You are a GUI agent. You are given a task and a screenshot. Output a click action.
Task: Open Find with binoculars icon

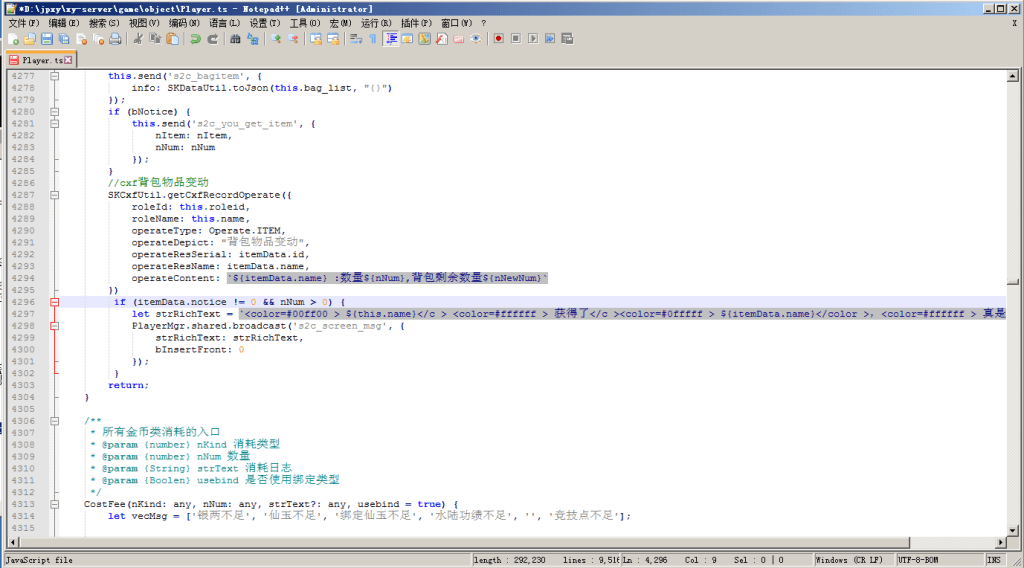click(x=235, y=39)
